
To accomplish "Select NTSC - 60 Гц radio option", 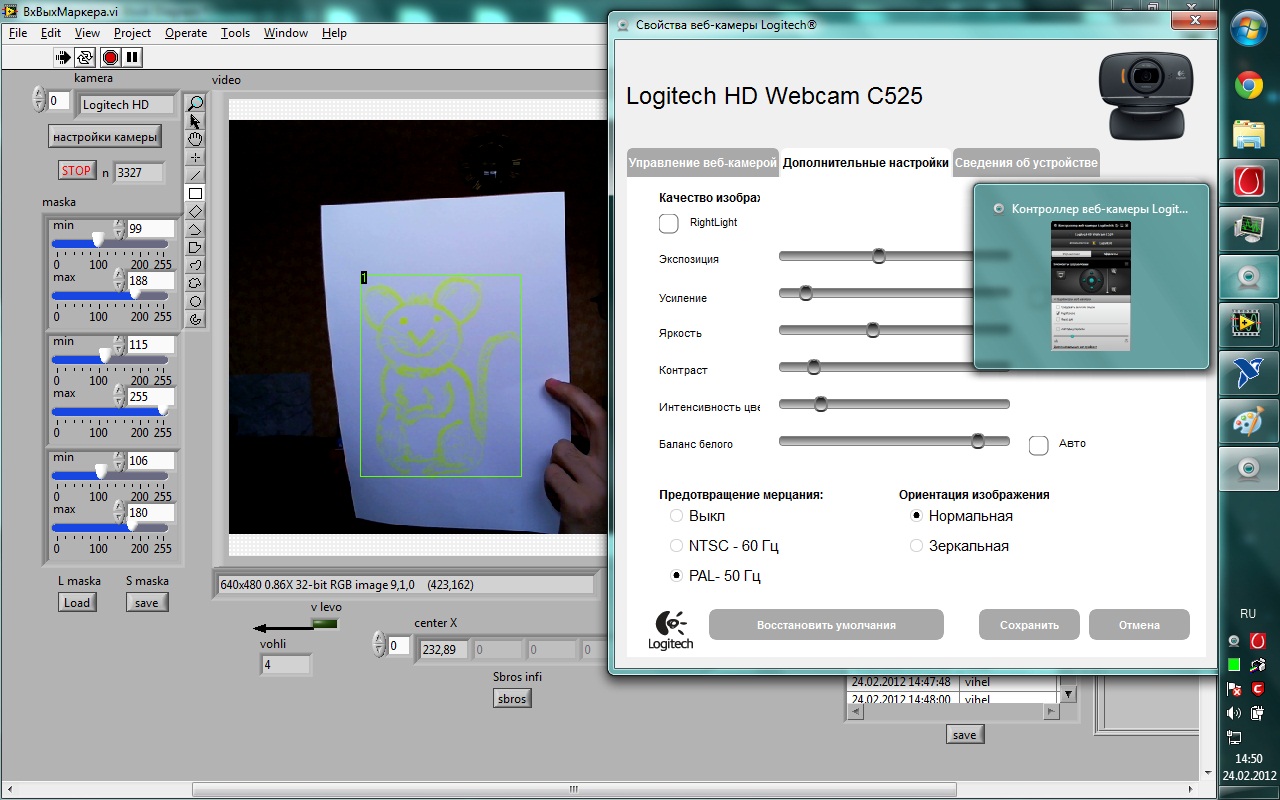I will tap(677, 546).
